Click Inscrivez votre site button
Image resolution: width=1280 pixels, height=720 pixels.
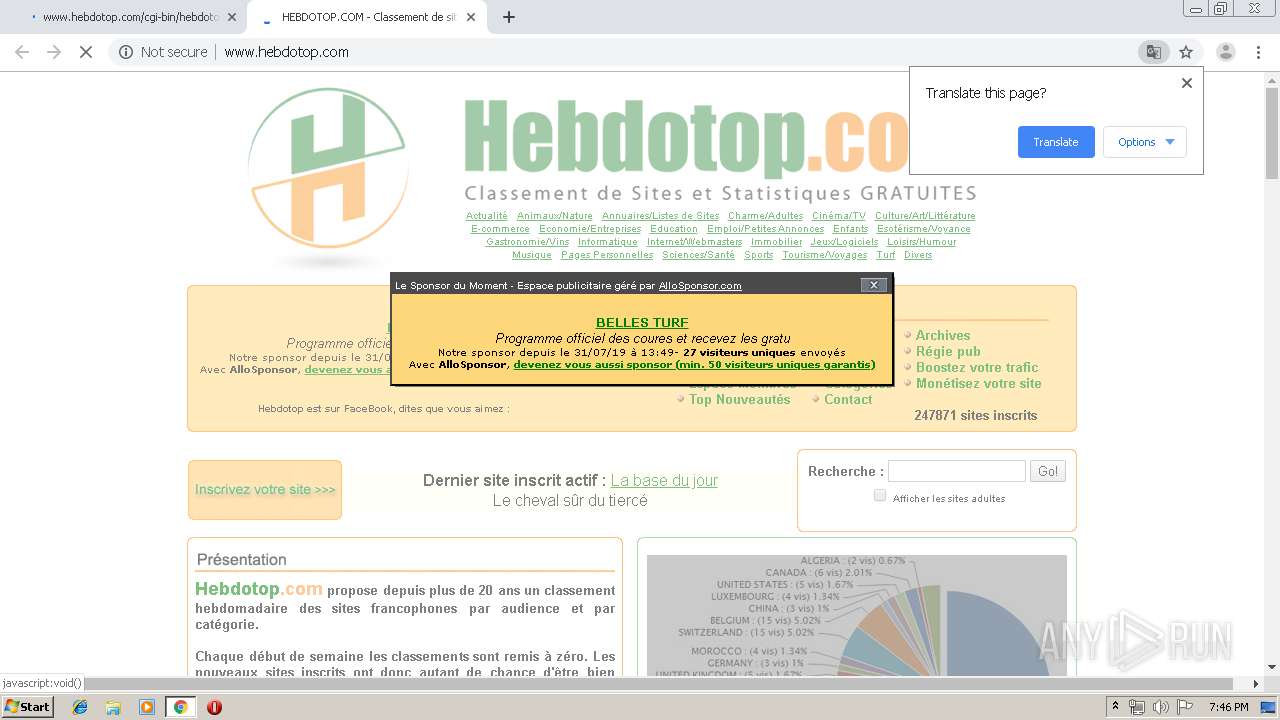pos(265,490)
